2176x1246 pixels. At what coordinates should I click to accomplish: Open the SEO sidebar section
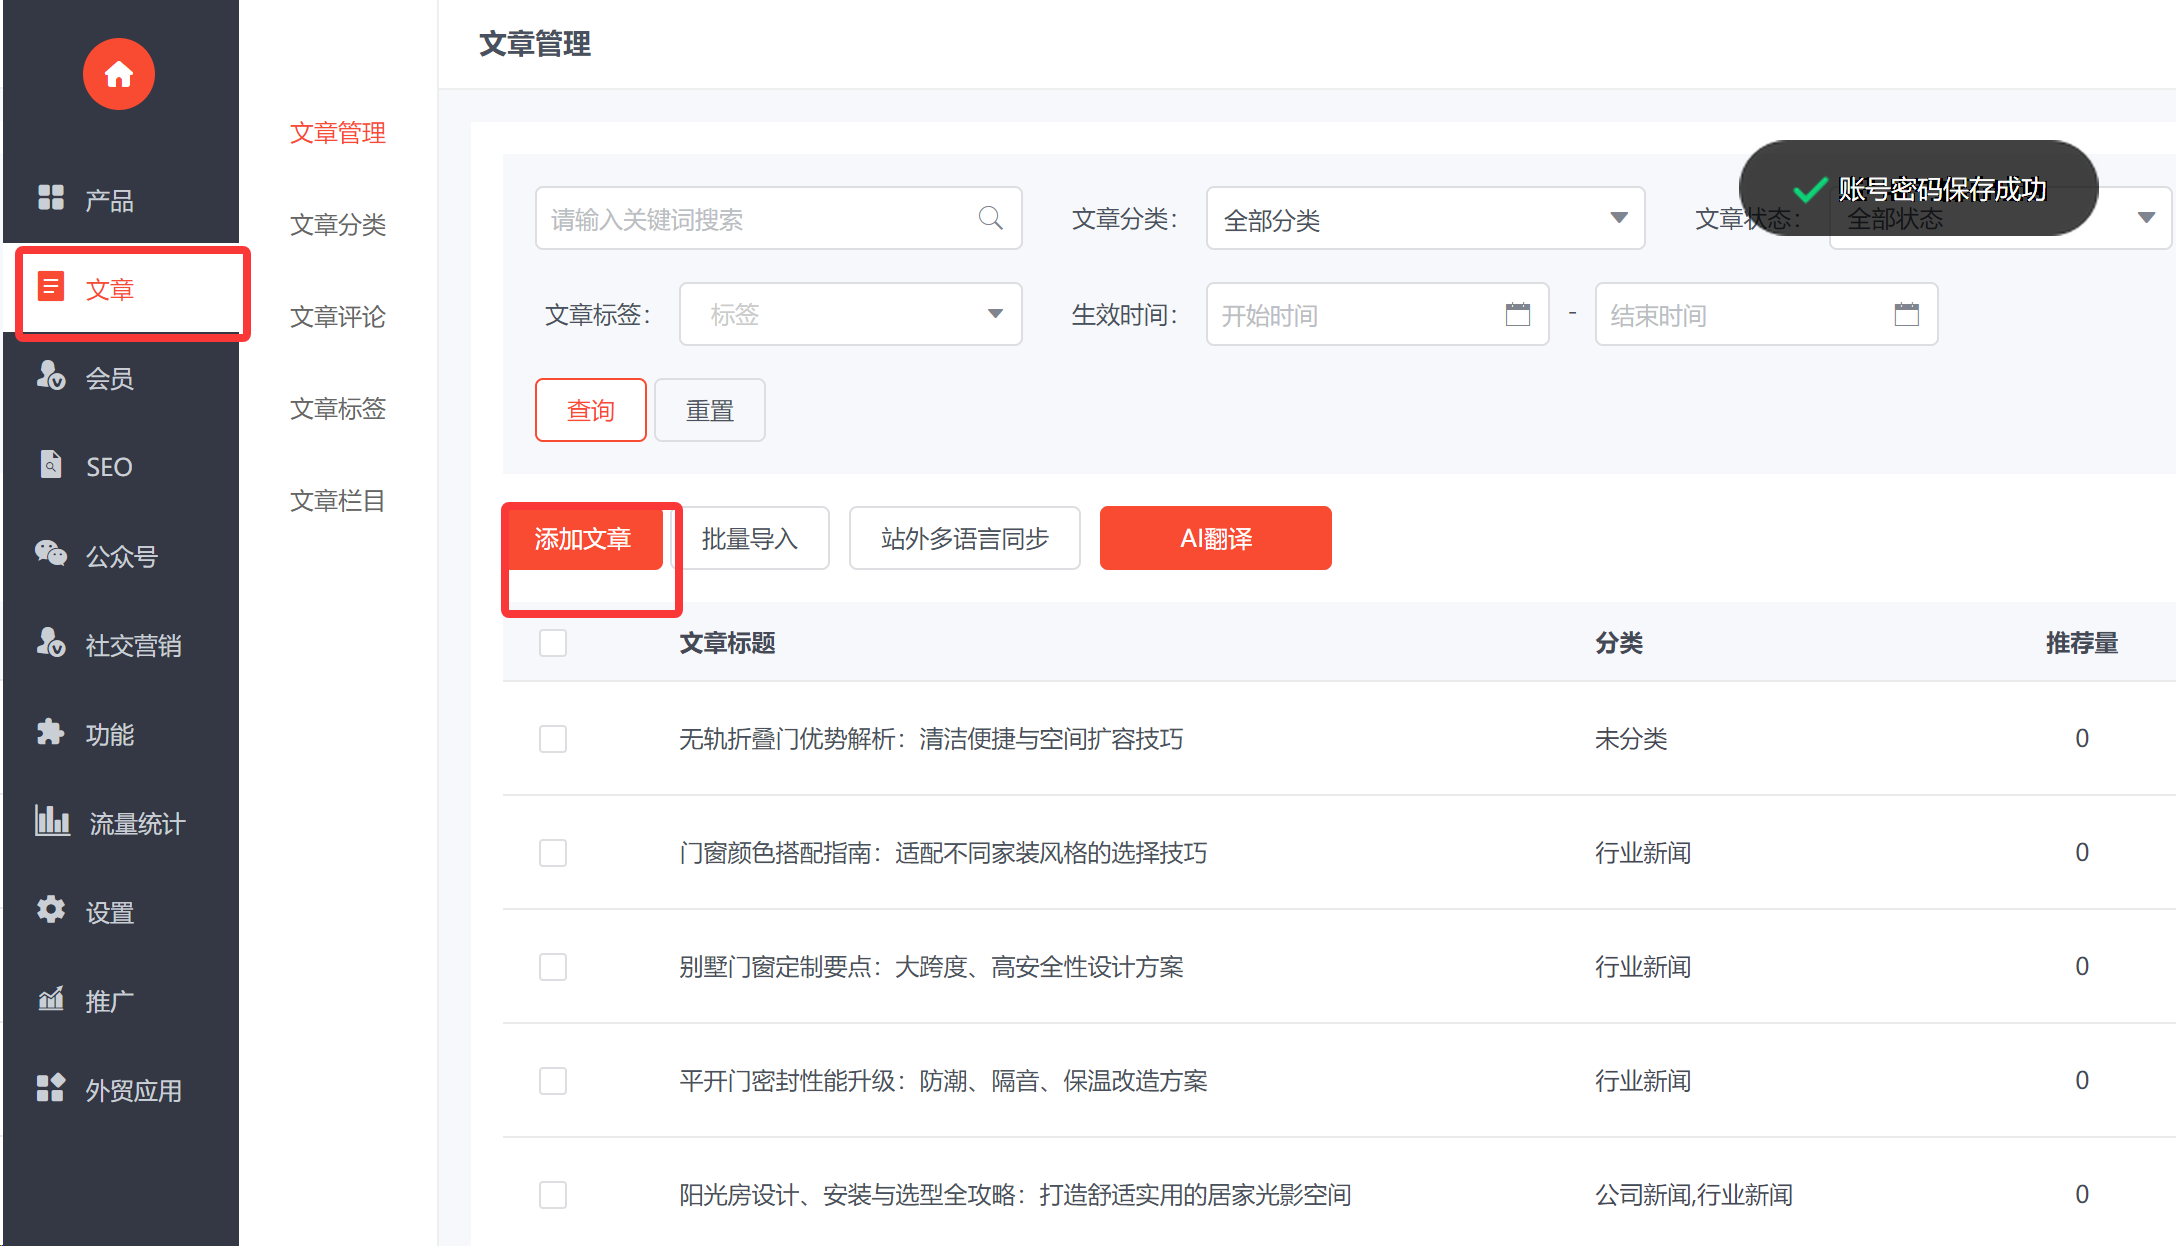(108, 467)
